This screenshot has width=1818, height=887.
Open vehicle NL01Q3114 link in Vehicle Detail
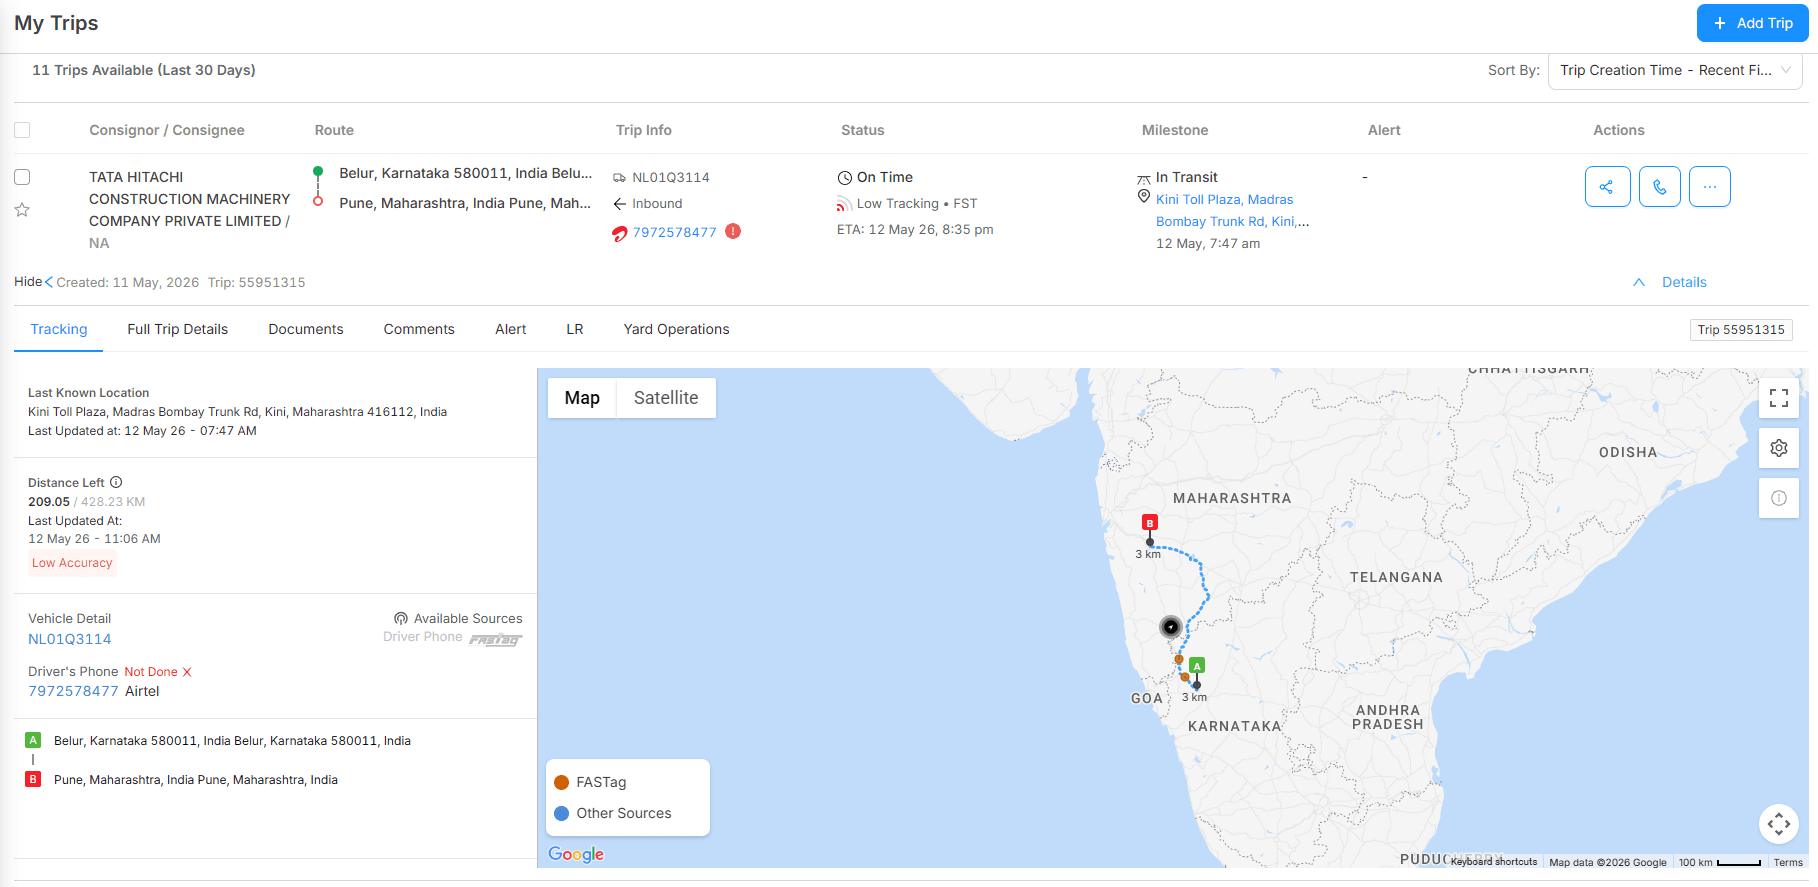(70, 639)
